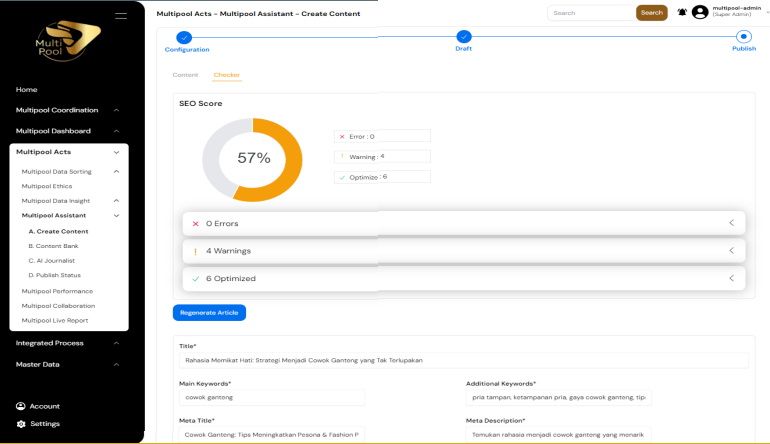Open C. AI Journalist menu item
Image resolution: width=770 pixels, height=444 pixels.
[x=52, y=261]
